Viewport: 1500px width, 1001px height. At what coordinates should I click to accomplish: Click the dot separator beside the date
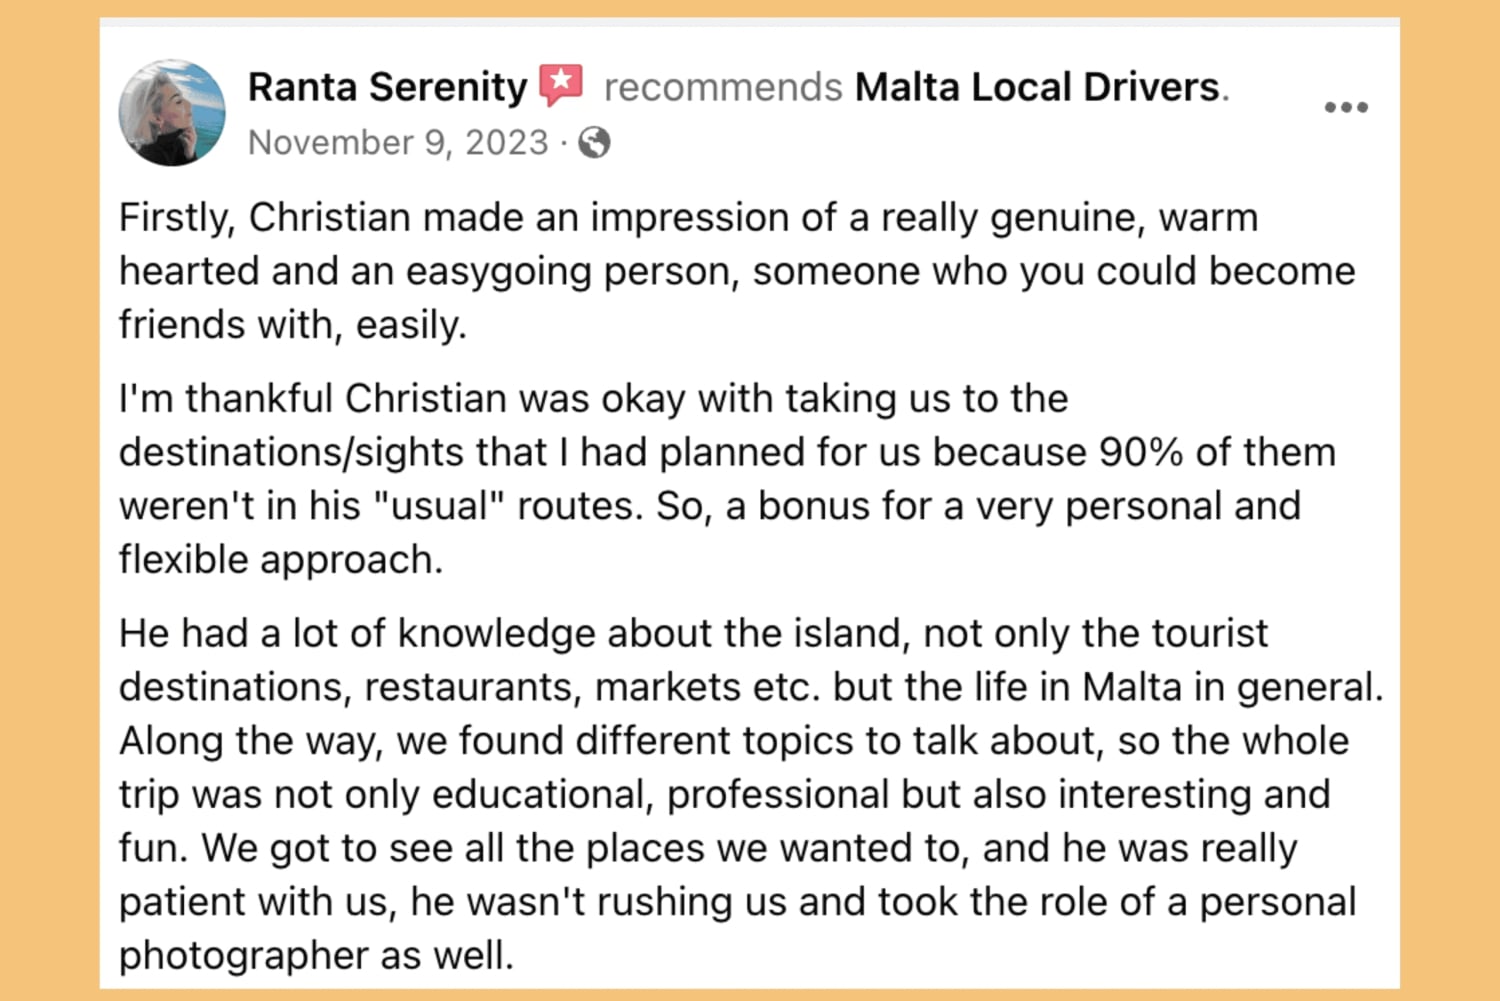[x=562, y=142]
